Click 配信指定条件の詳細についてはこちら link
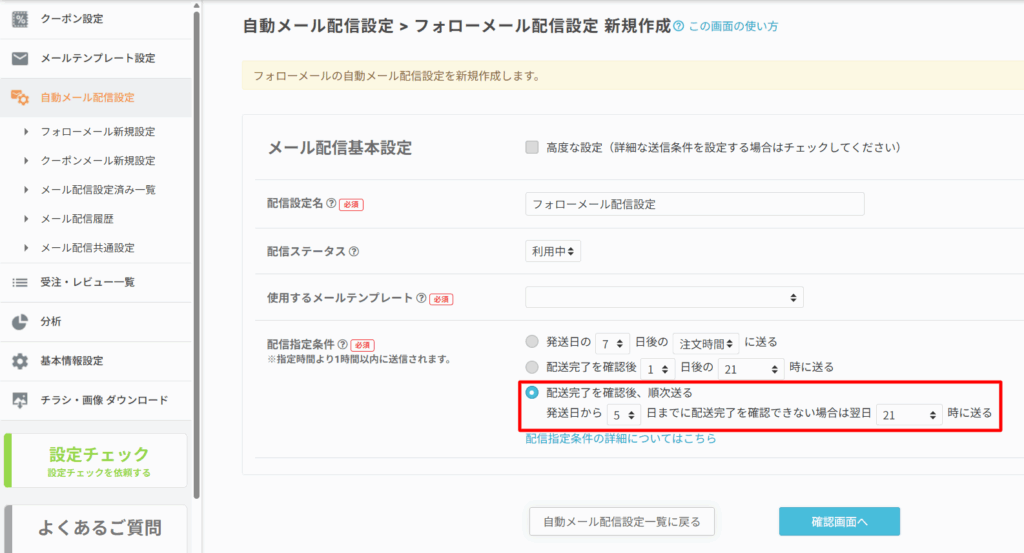 click(x=620, y=438)
